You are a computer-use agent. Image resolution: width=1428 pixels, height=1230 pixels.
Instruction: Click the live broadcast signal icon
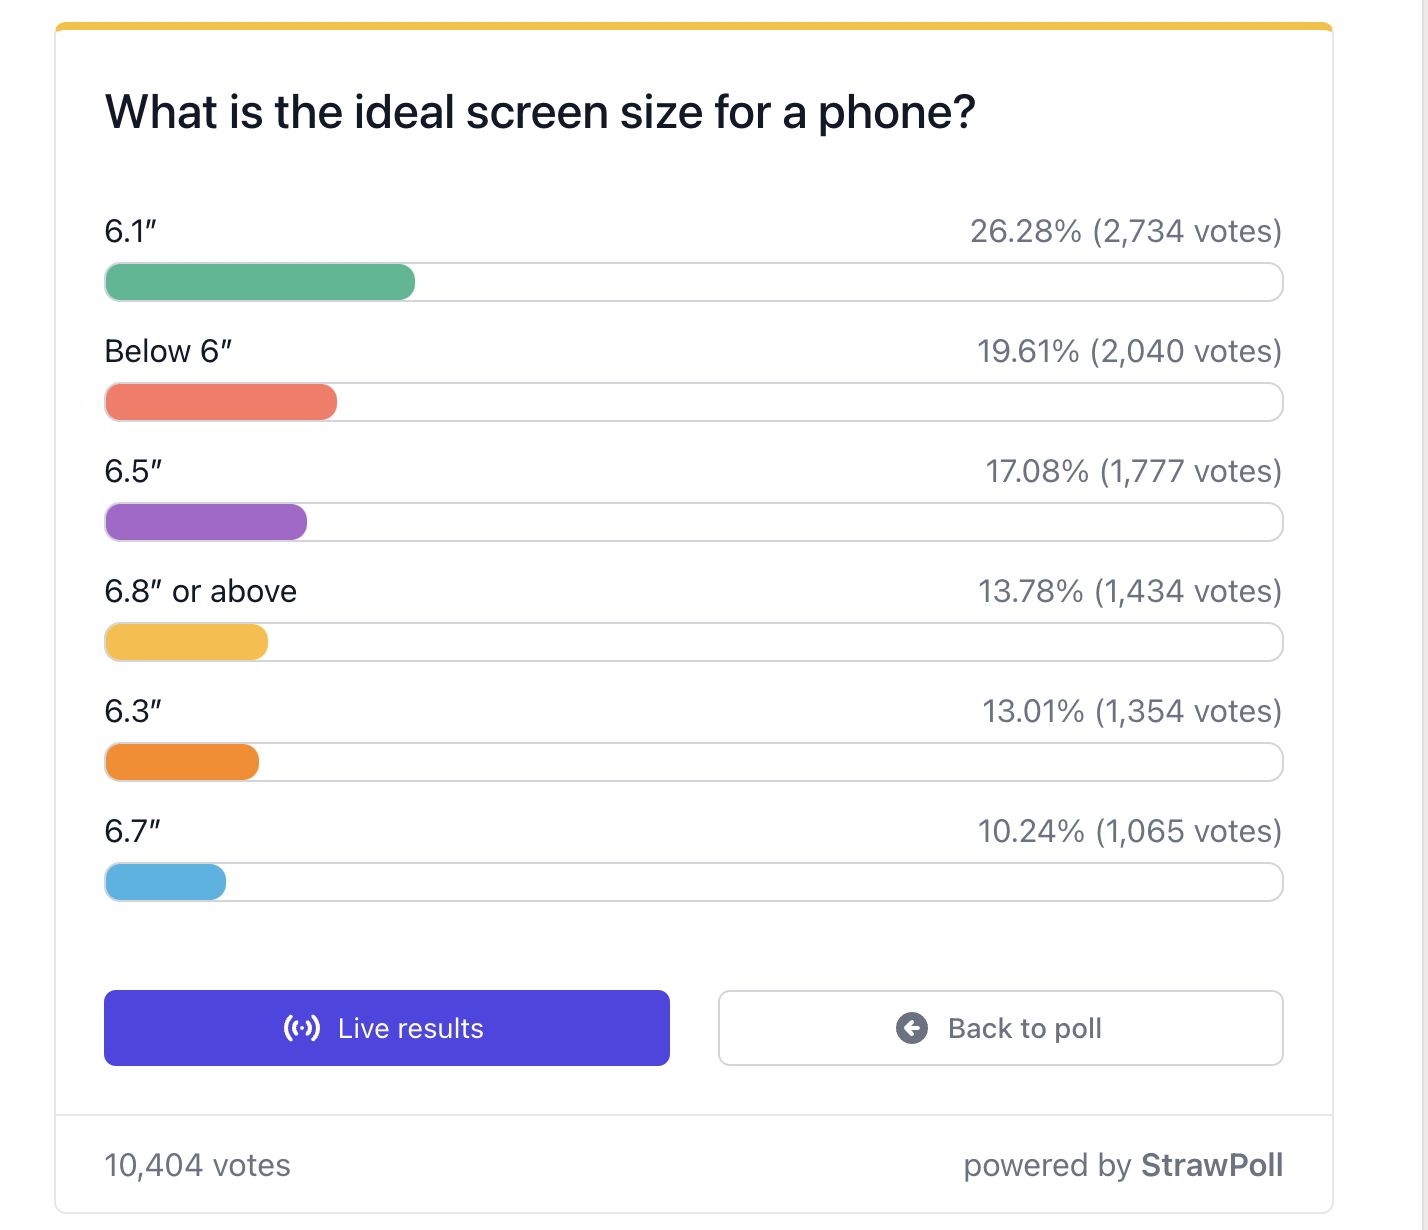coord(302,1028)
